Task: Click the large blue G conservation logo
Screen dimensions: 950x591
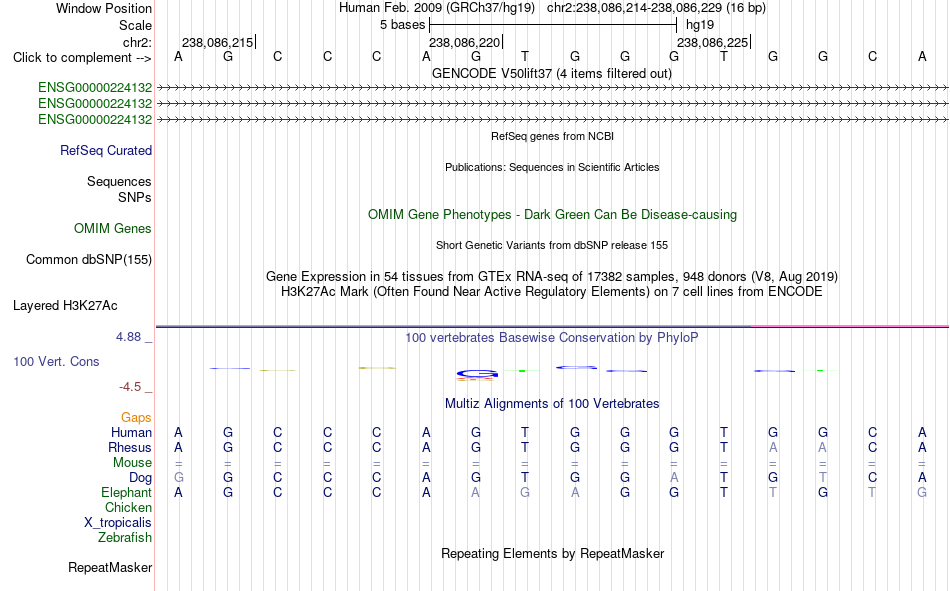Action: point(477,374)
